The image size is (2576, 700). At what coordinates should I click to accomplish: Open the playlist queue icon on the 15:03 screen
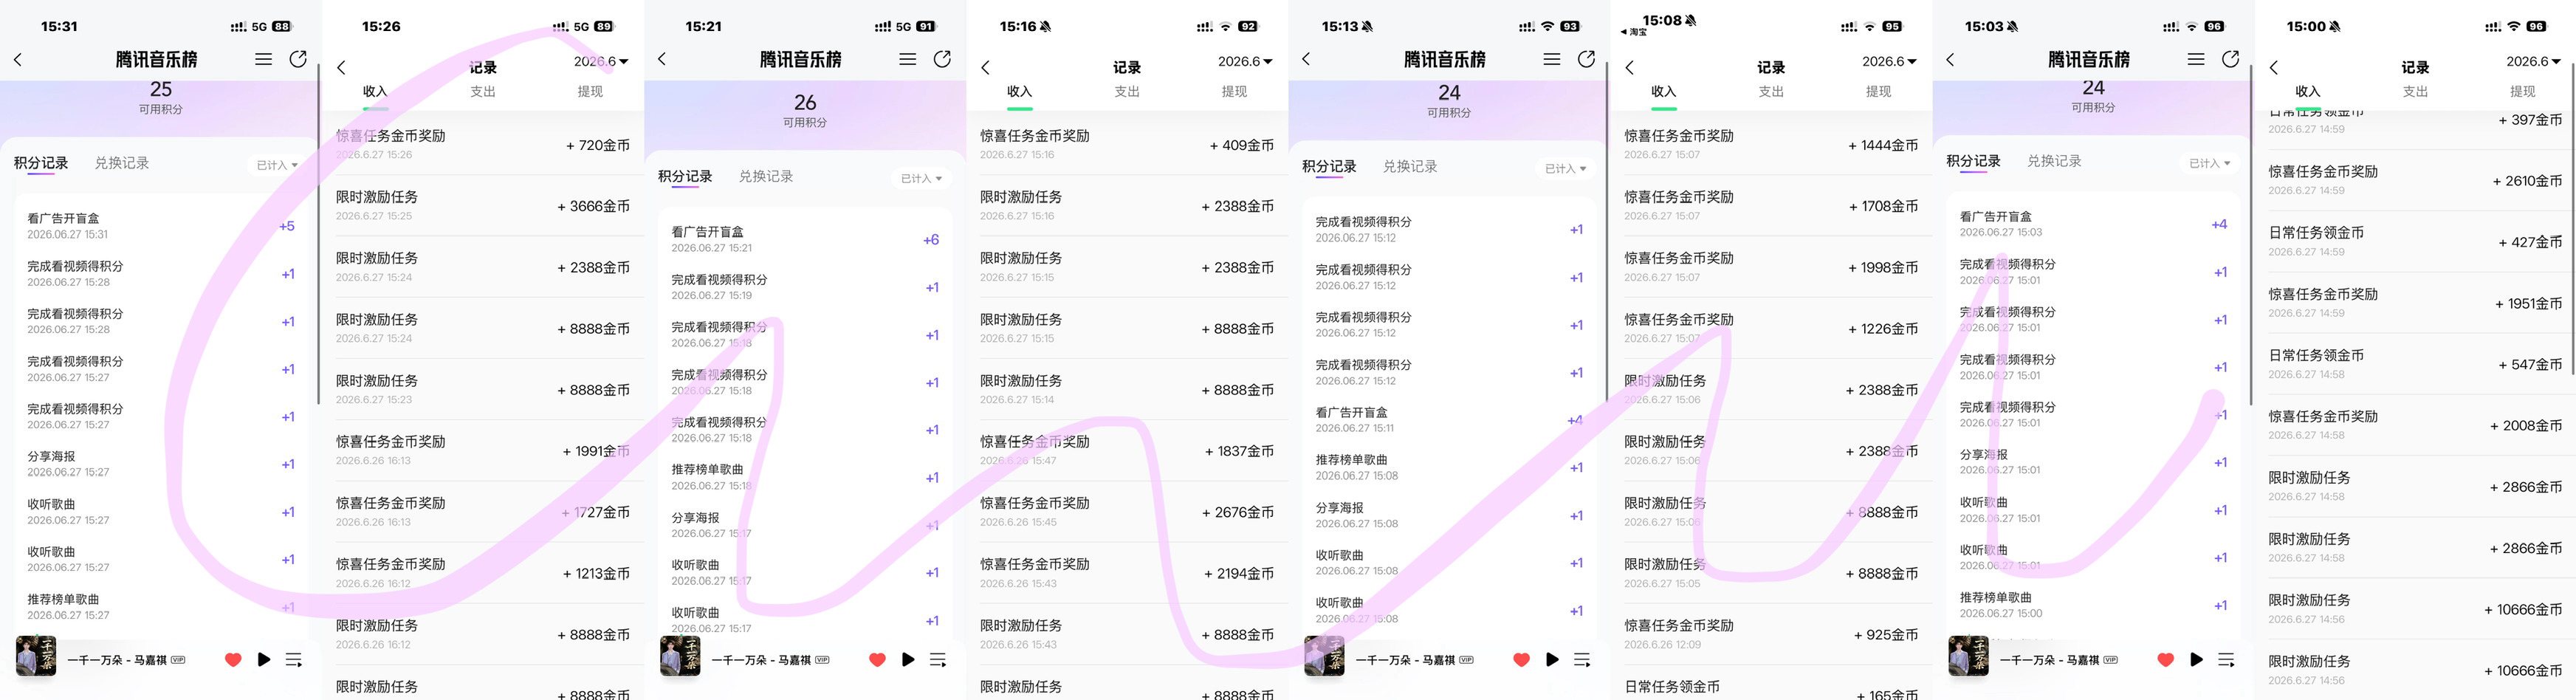coord(2226,660)
